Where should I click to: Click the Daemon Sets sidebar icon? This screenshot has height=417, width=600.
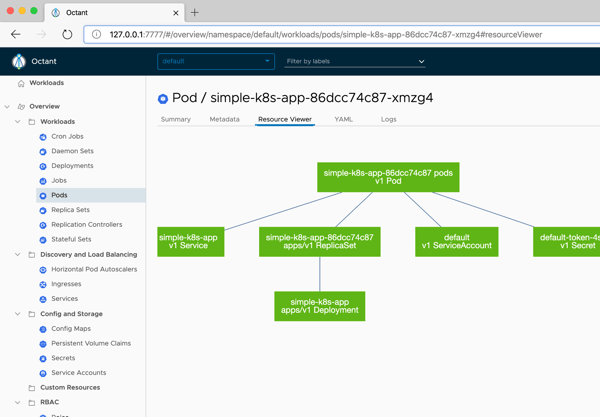pos(43,152)
